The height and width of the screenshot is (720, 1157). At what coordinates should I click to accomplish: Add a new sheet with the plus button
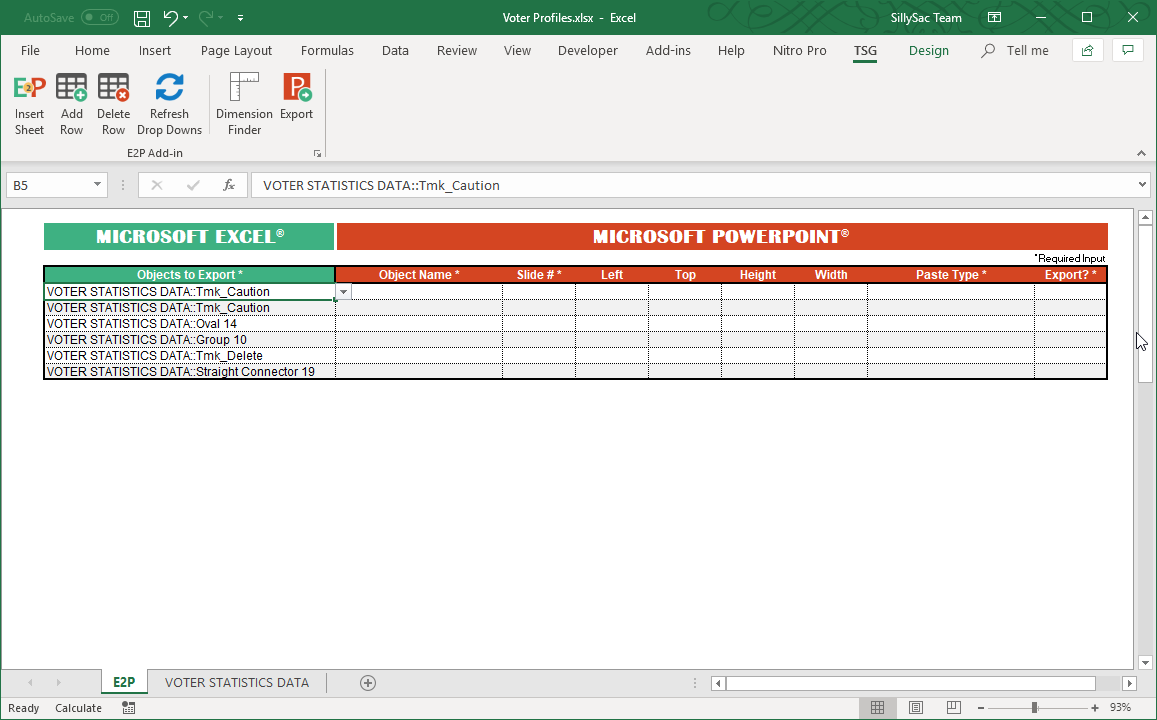pos(368,682)
